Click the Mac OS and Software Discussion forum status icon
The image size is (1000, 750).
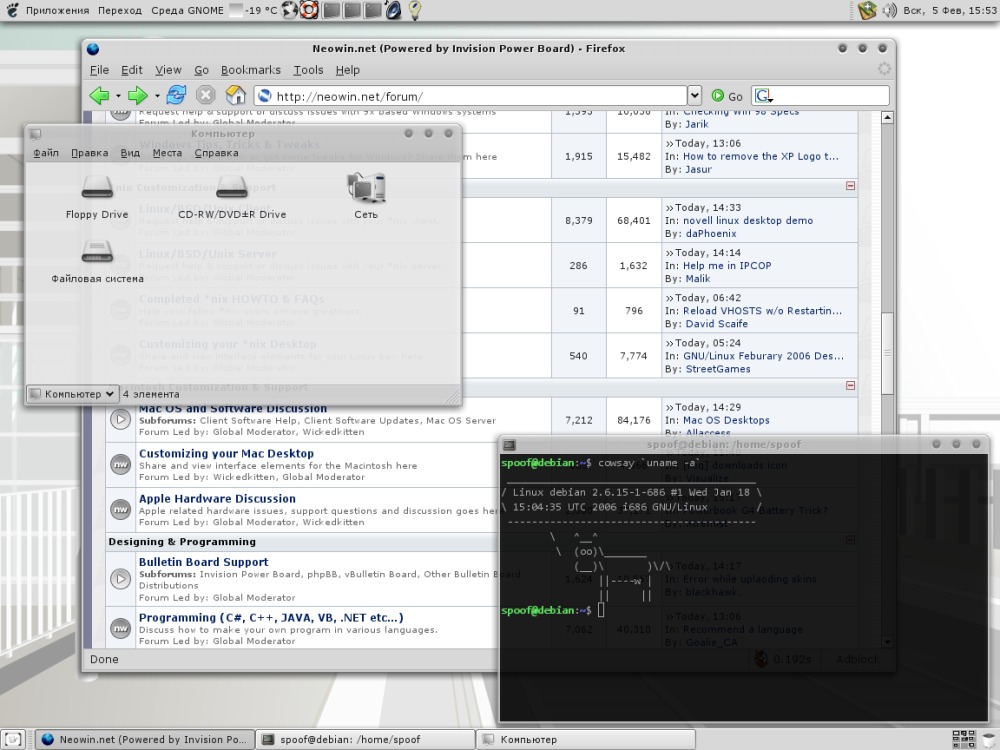121,419
